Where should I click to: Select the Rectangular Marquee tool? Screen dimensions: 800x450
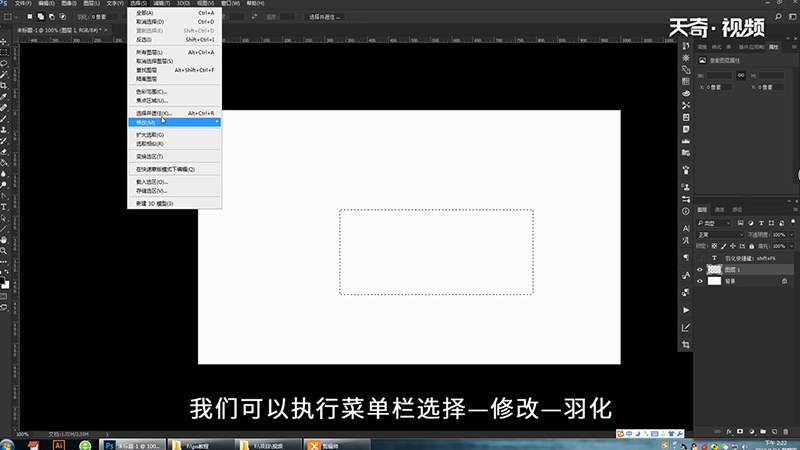[4, 53]
